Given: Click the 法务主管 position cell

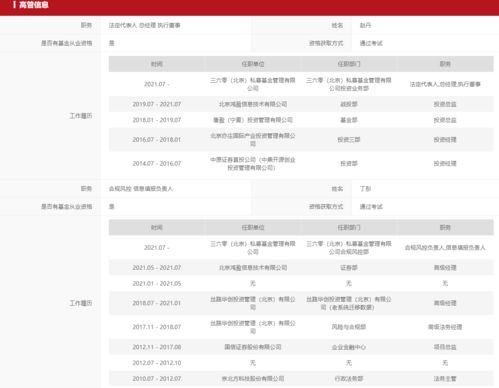Looking at the screenshot, I should (x=445, y=379).
